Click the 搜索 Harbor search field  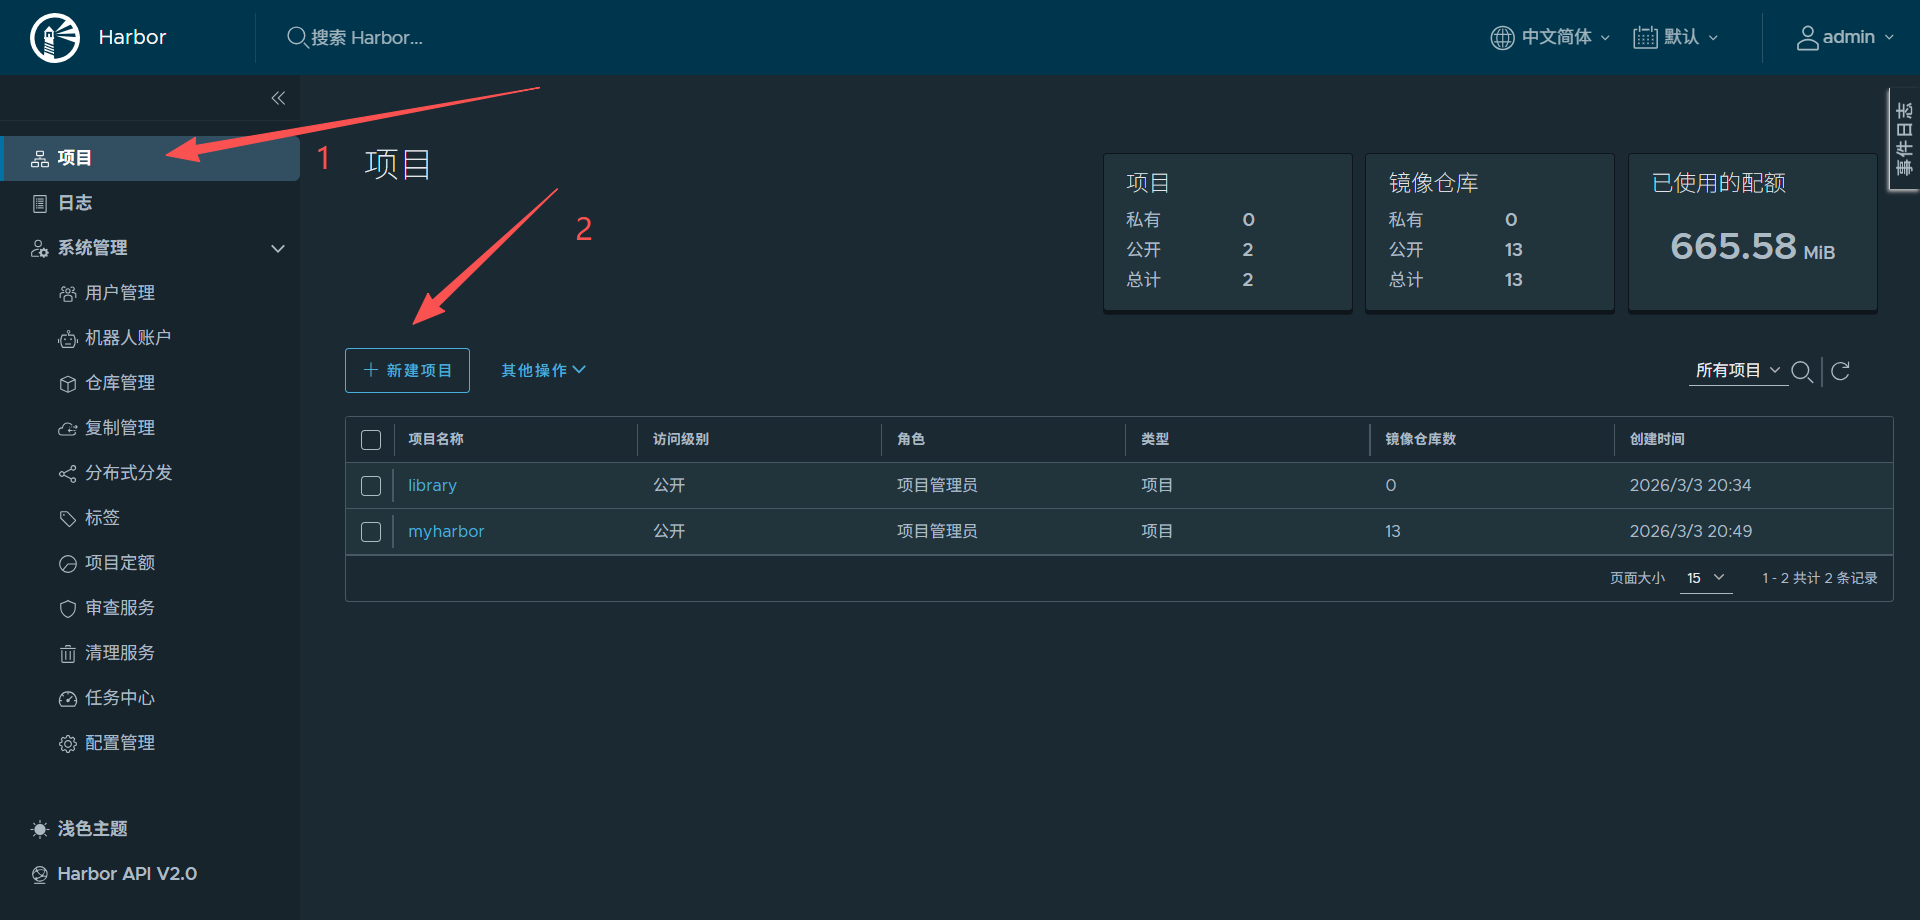pos(366,38)
